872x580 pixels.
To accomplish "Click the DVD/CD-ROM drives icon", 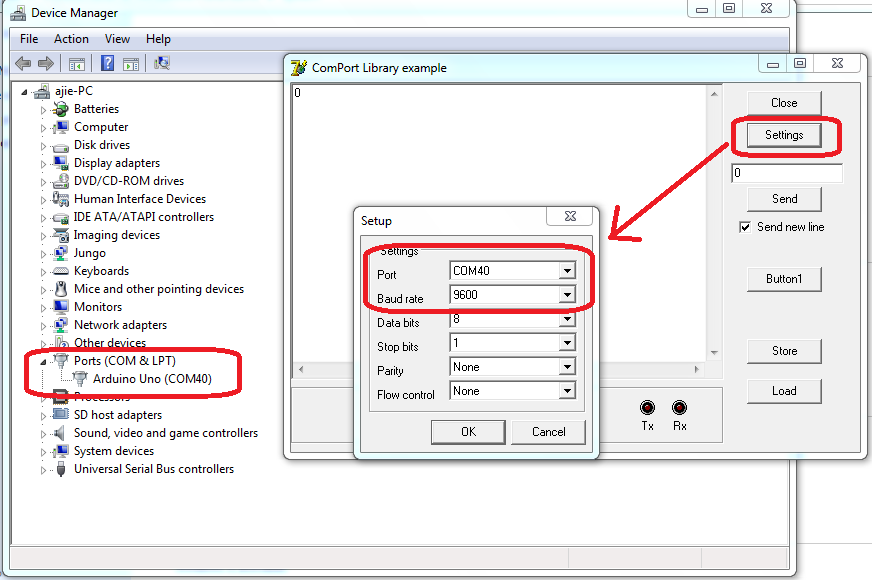I will tap(61, 181).
